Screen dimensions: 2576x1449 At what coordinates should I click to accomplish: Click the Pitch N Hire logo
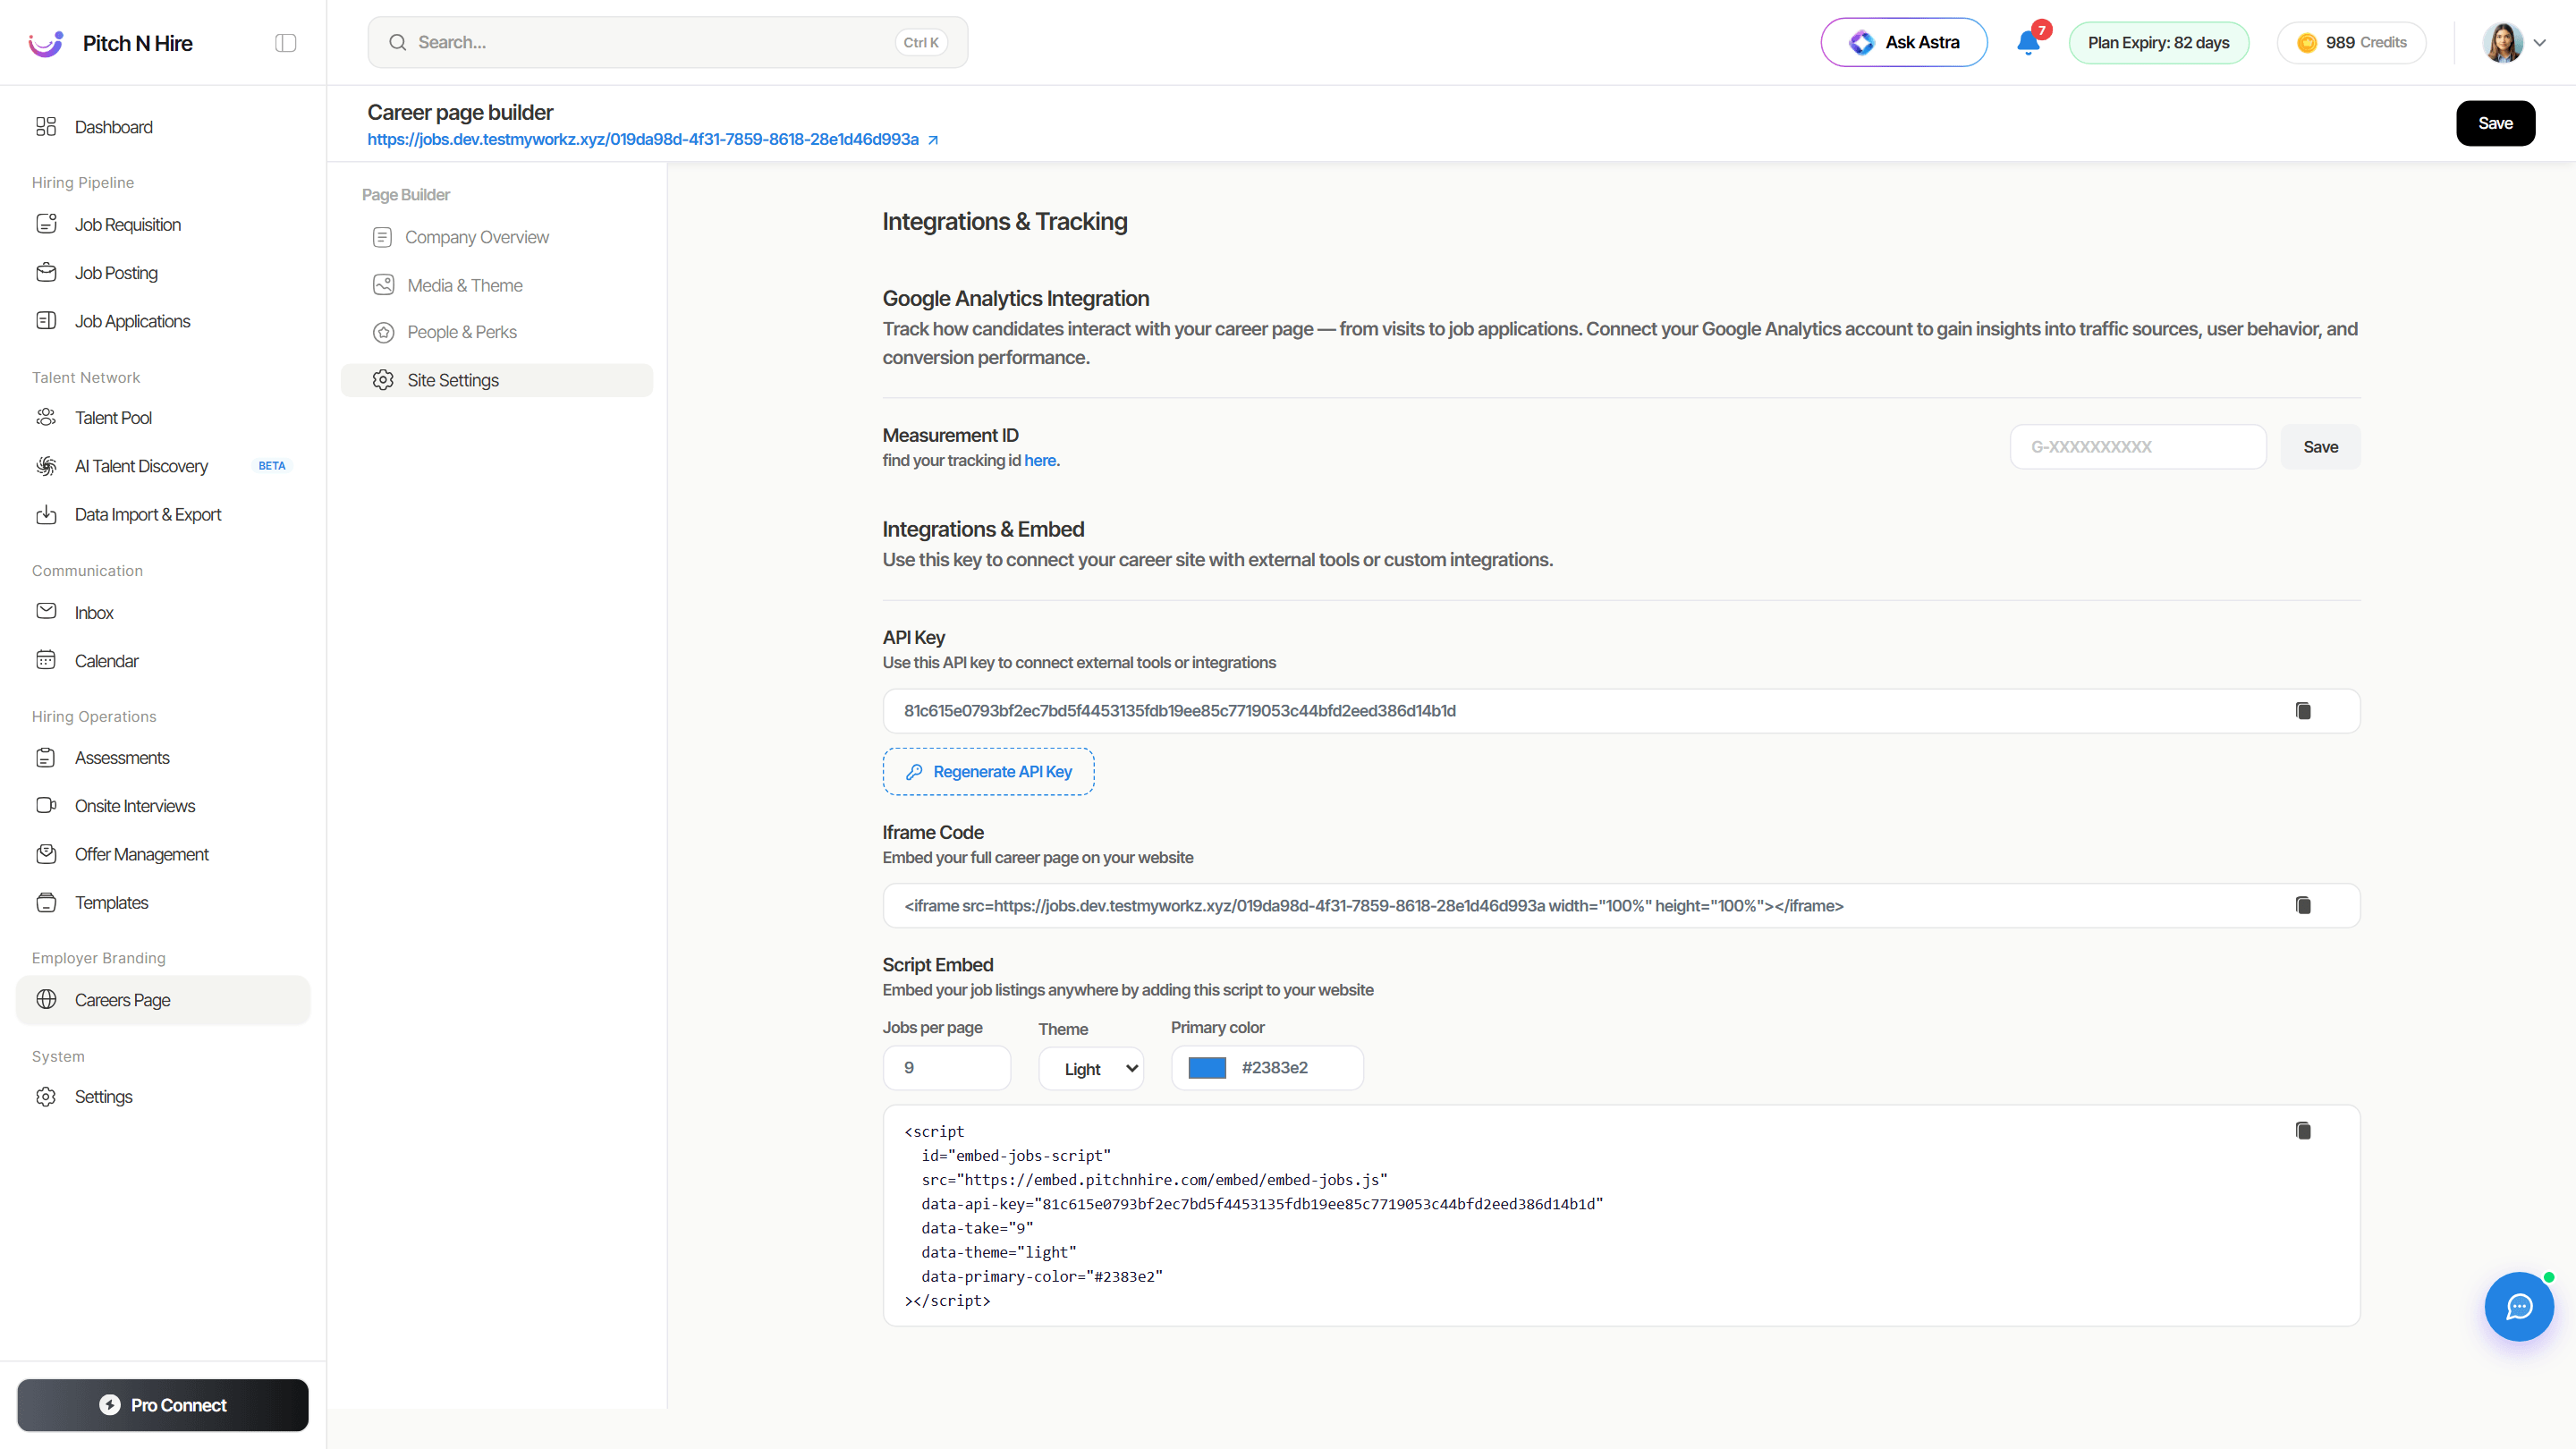pos(46,43)
